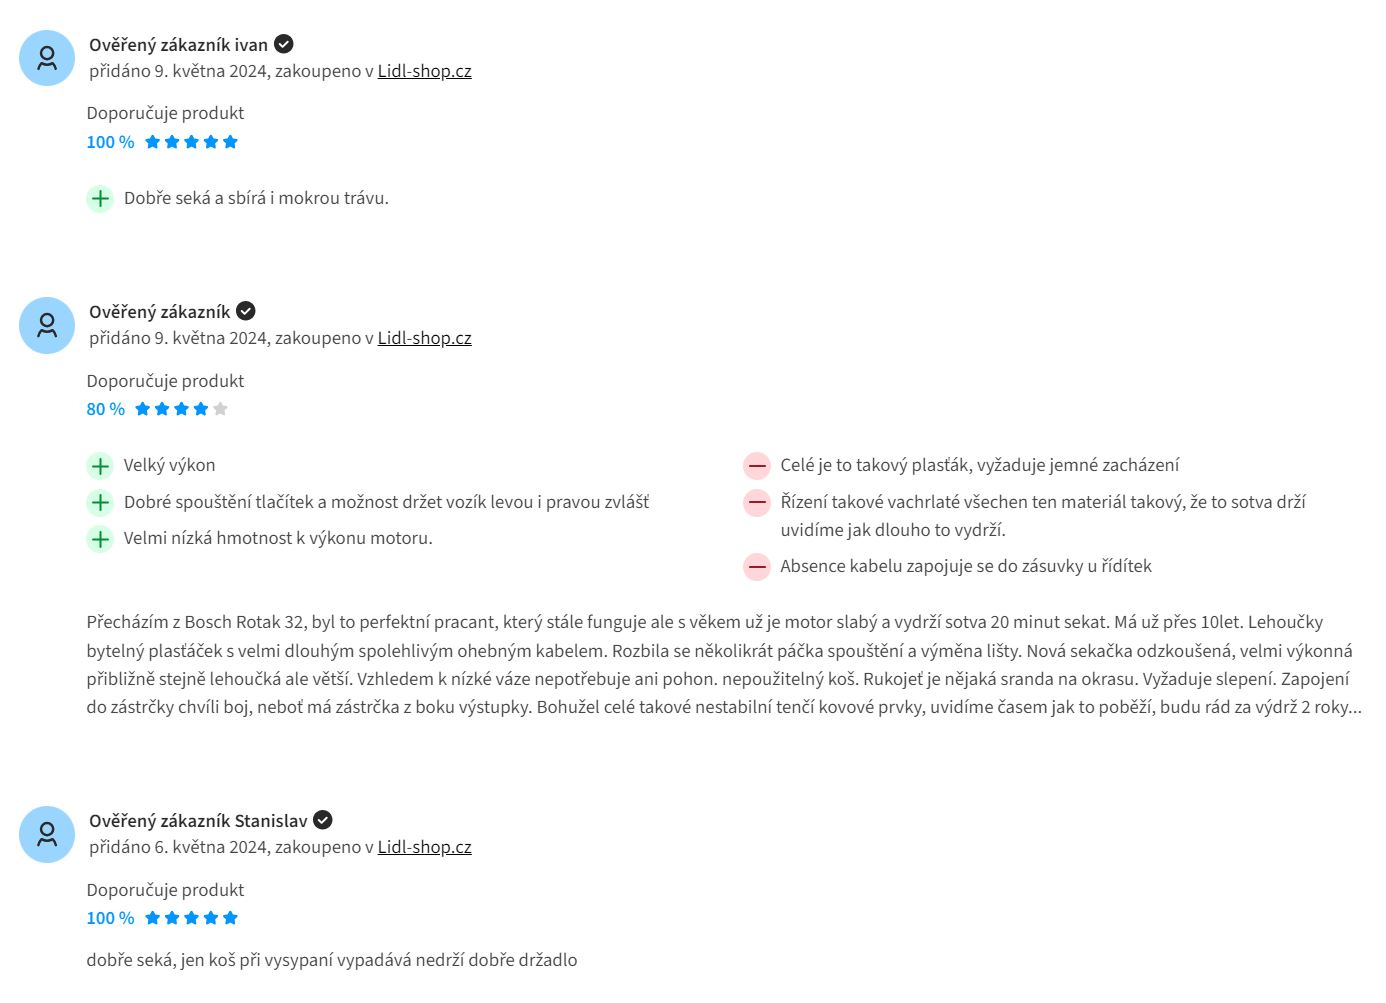Open Lidl-shop.cz link in Stanislav's review
This screenshot has width=1386, height=1003.
point(424,847)
